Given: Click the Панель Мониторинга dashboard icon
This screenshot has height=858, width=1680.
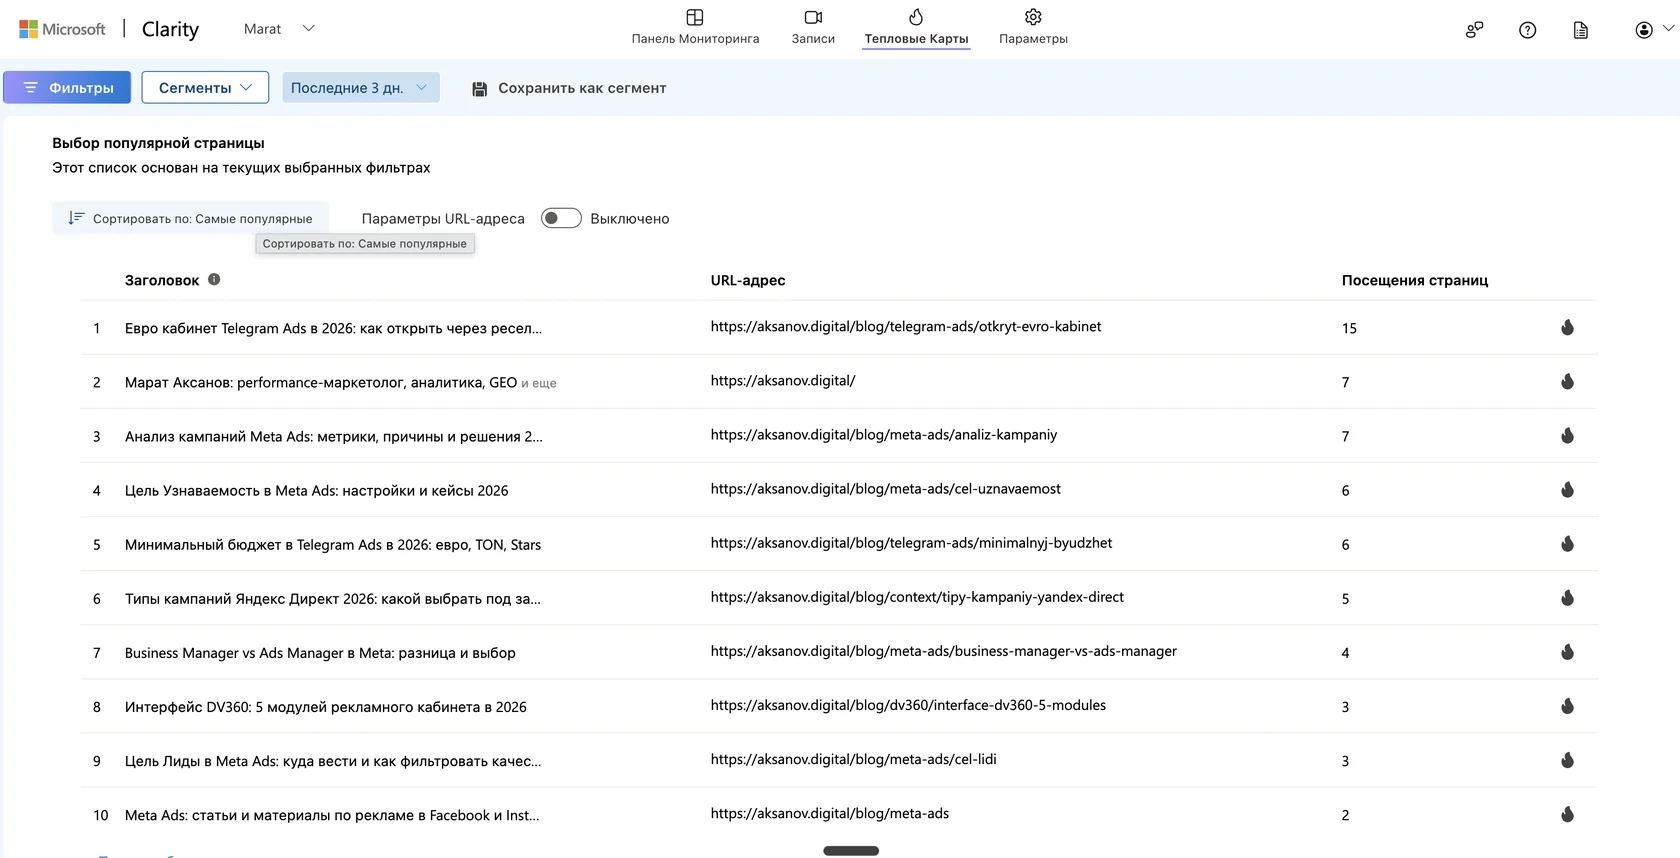Looking at the screenshot, I should 695,17.
